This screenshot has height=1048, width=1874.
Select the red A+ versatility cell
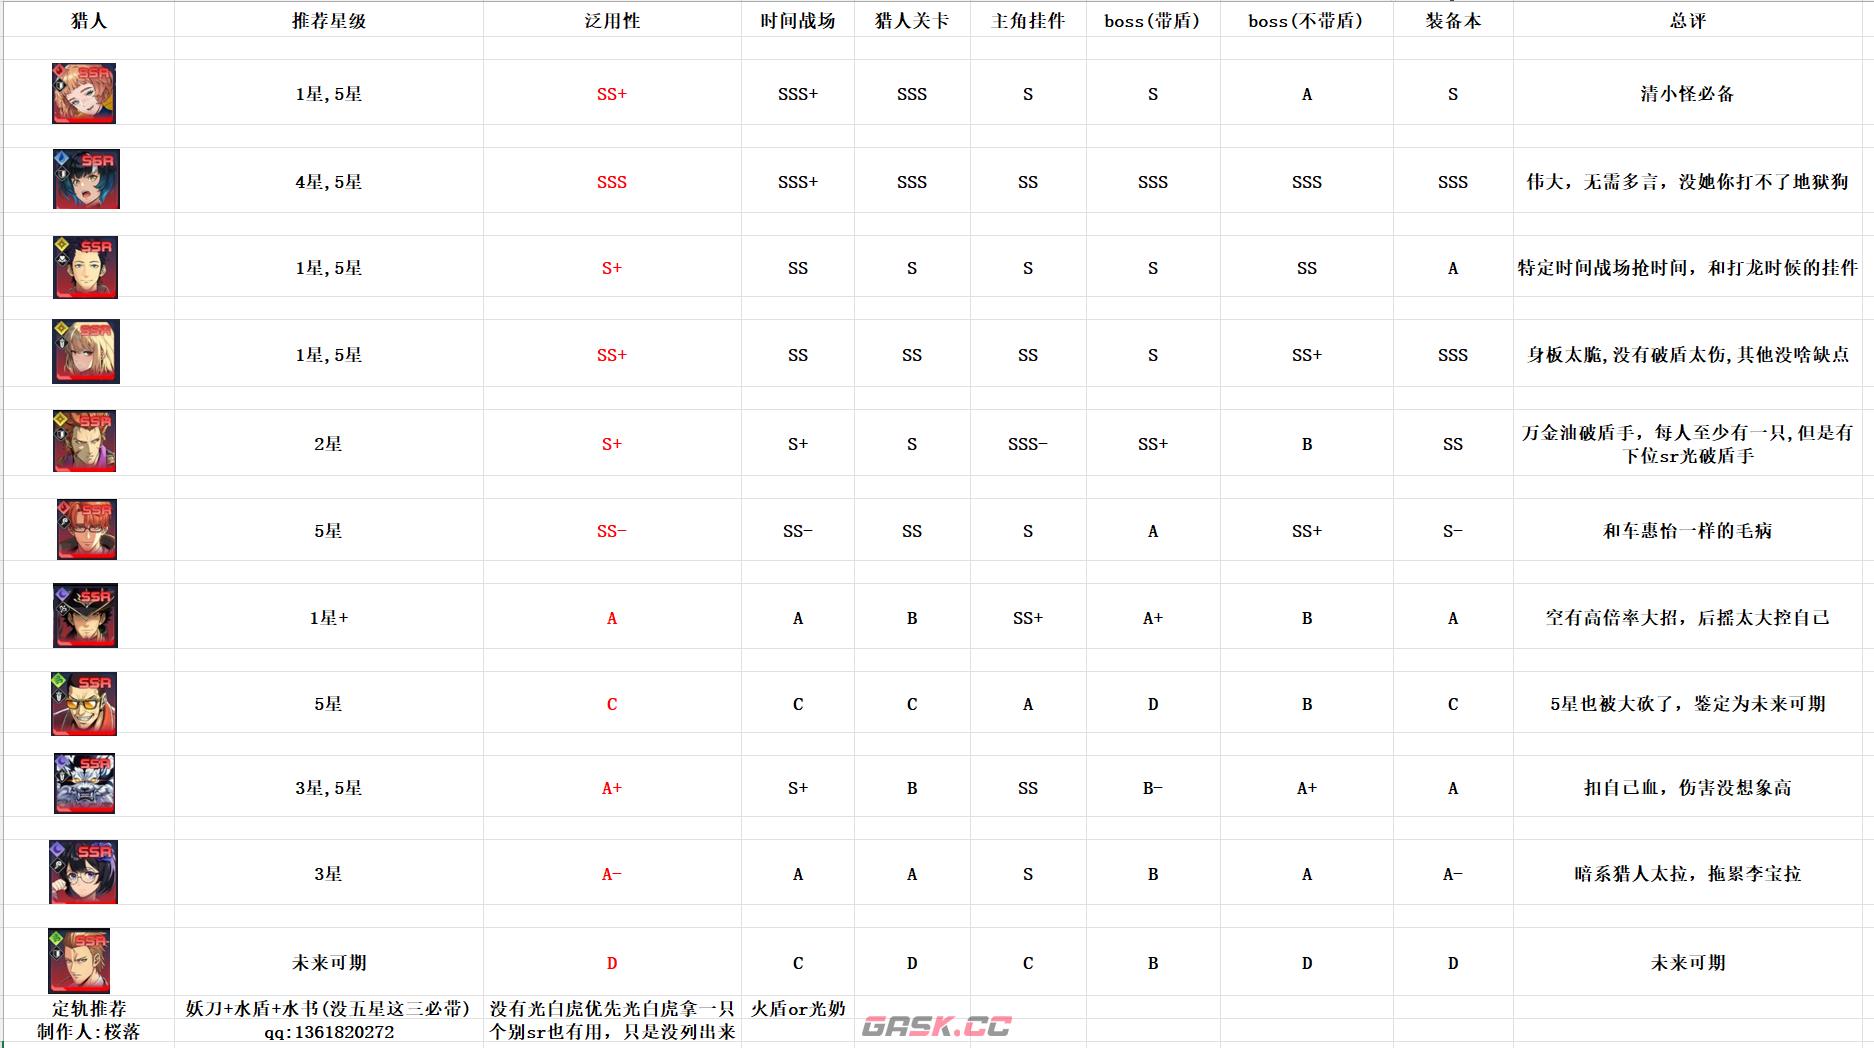pos(612,788)
